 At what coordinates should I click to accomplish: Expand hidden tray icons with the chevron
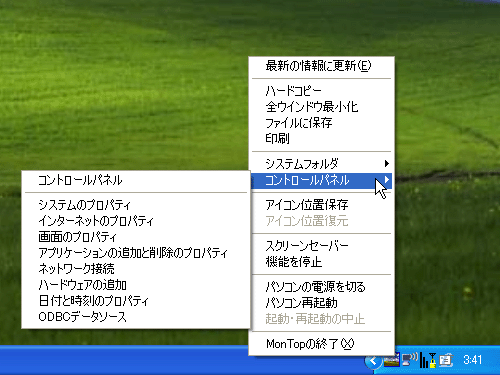373,361
